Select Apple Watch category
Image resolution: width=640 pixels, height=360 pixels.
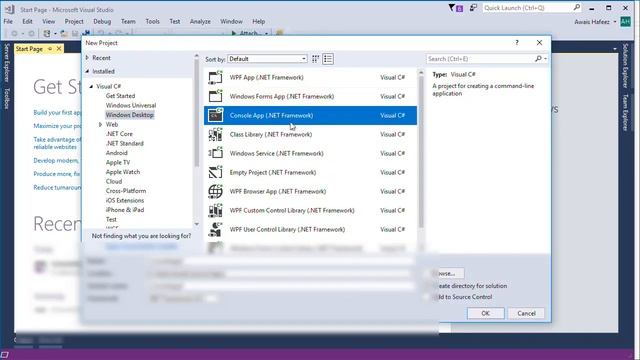point(122,172)
